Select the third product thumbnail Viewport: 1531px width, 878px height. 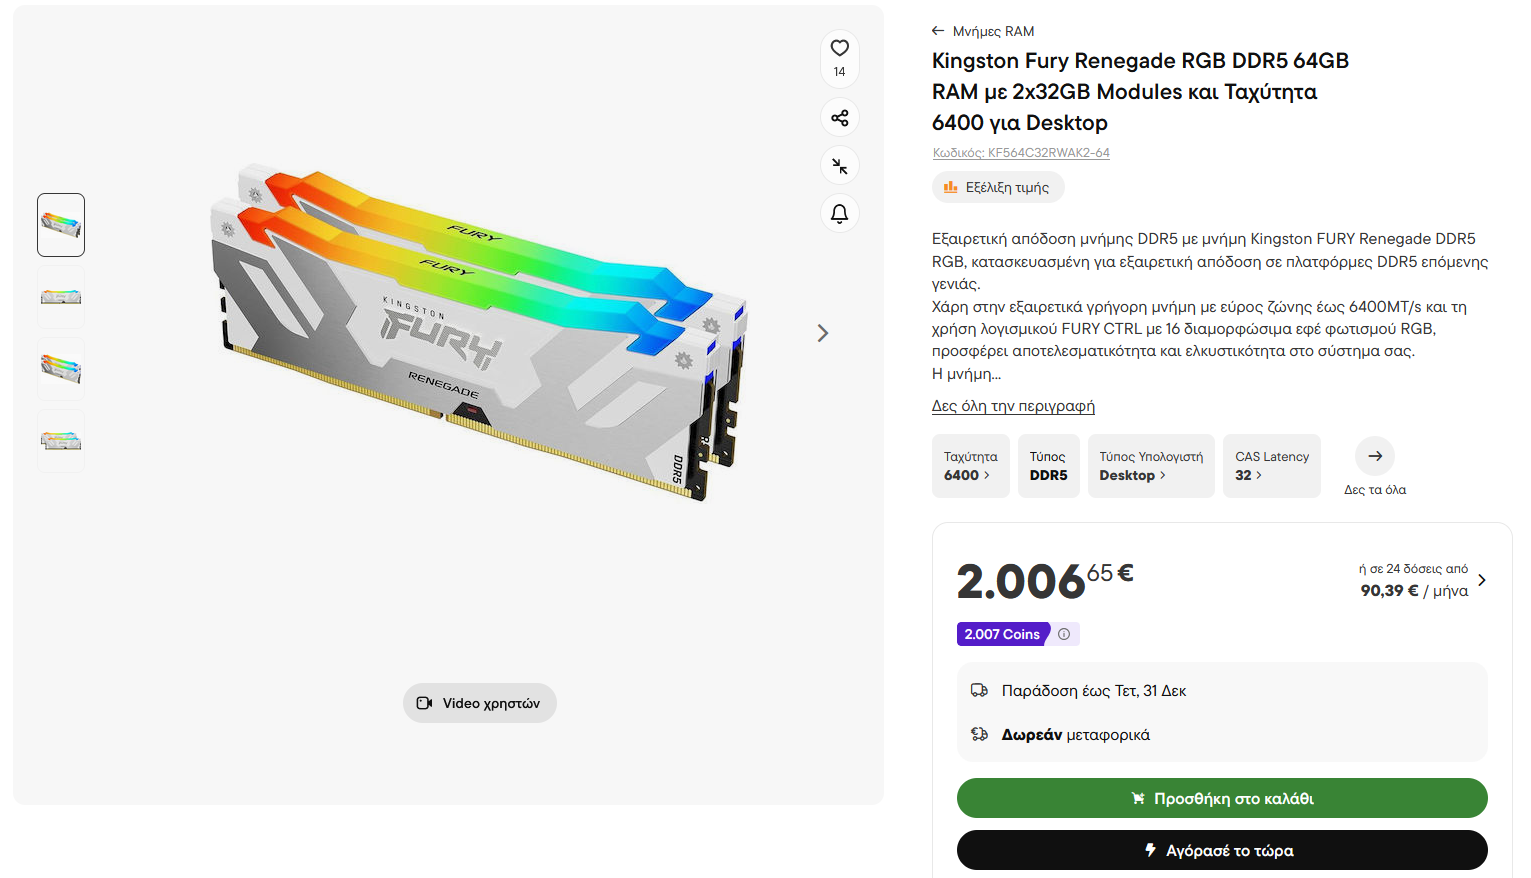click(x=61, y=369)
